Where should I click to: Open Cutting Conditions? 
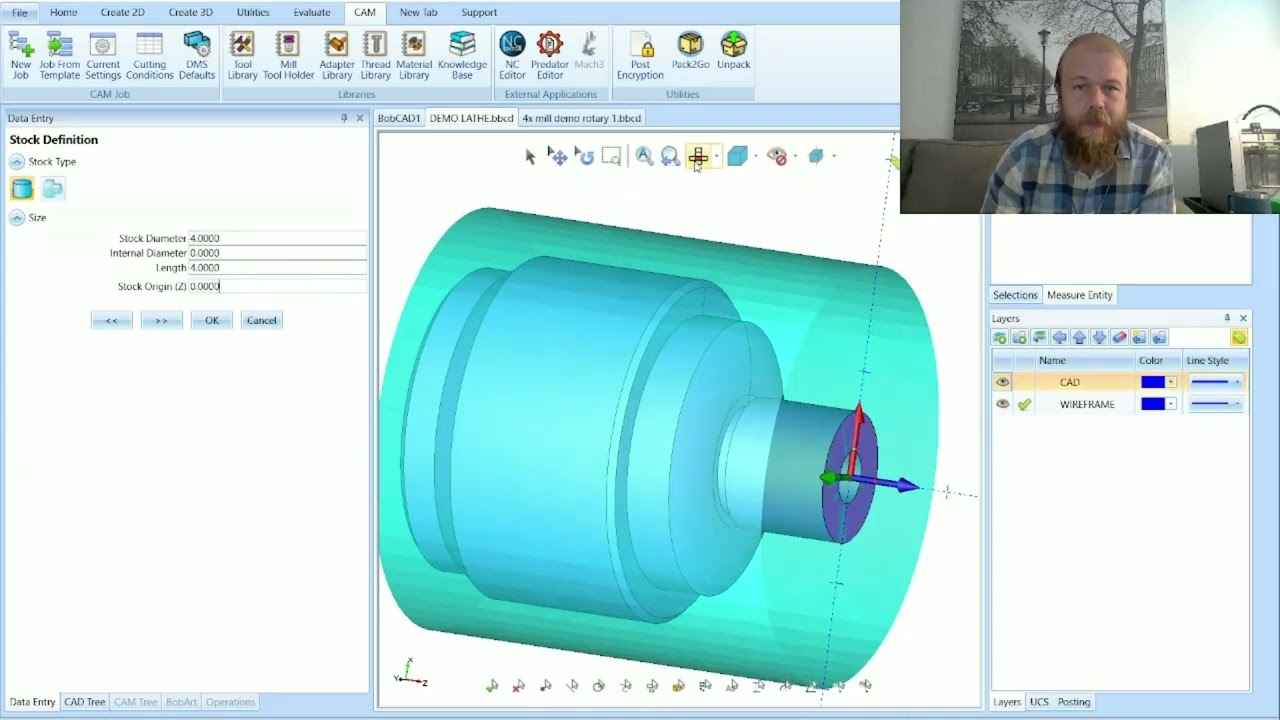[x=149, y=55]
